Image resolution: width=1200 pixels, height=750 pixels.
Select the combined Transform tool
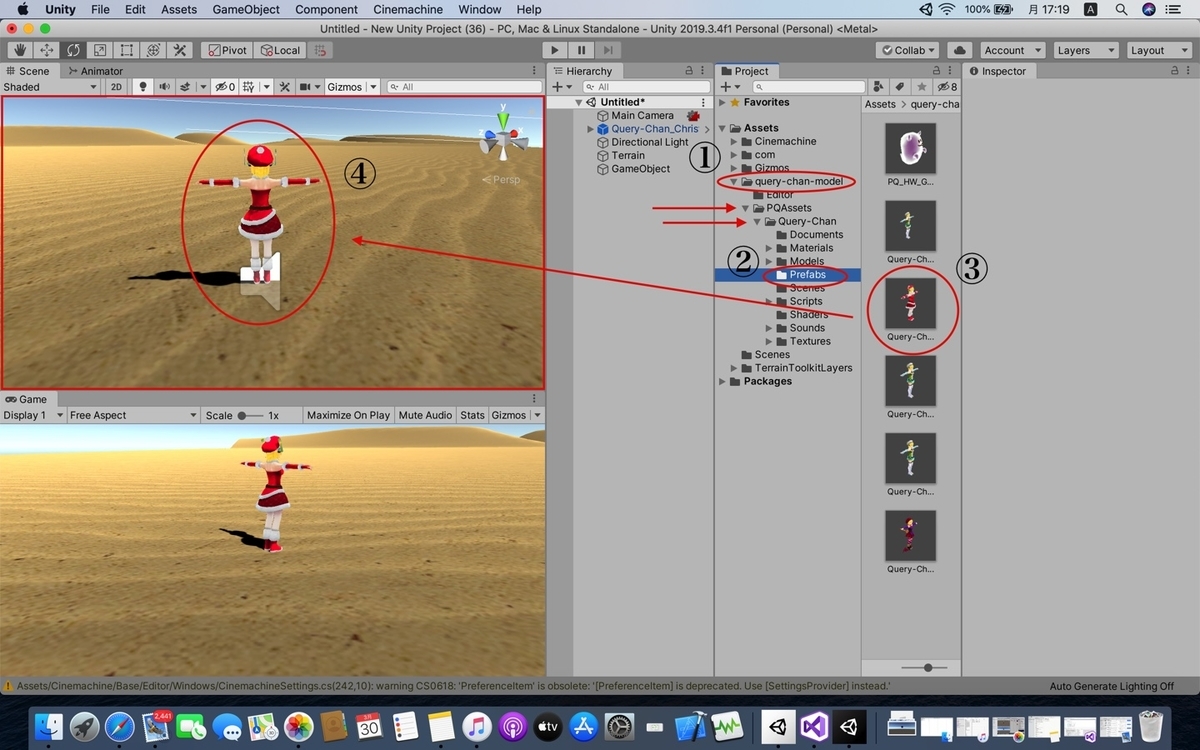point(153,50)
